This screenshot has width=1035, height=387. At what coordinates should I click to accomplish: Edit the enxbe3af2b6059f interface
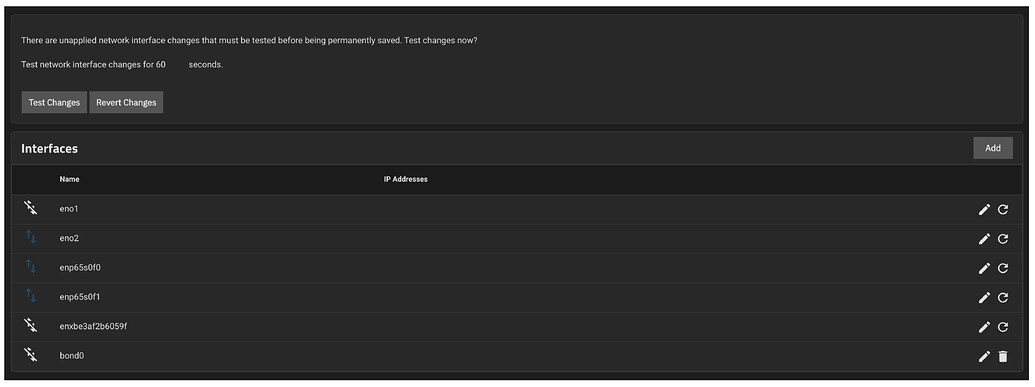click(x=984, y=327)
